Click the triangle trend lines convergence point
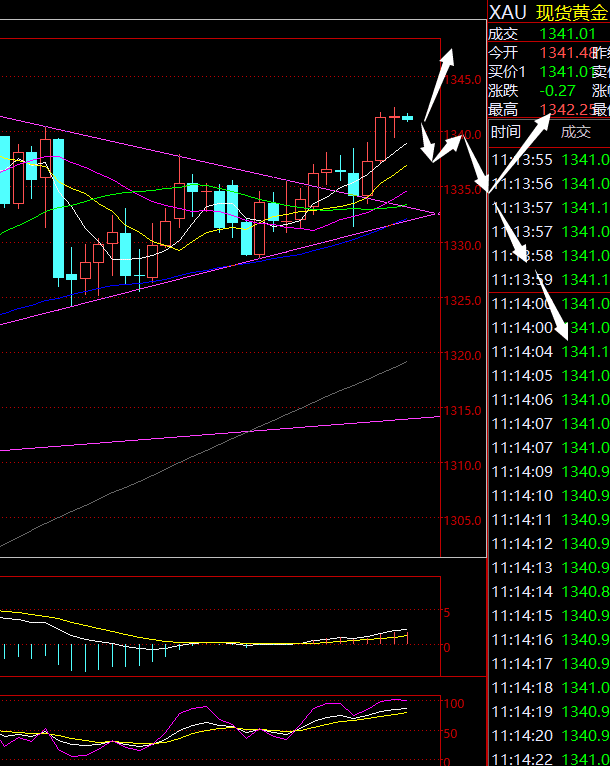The image size is (610, 766). (437, 213)
